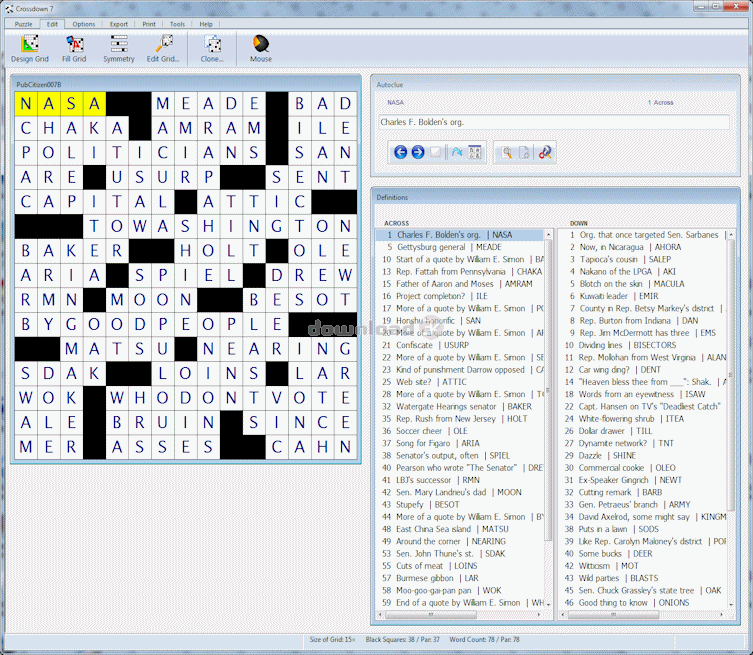Image resolution: width=753 pixels, height=655 pixels.
Task: Open the Options tab
Action: pyautogui.click(x=84, y=23)
